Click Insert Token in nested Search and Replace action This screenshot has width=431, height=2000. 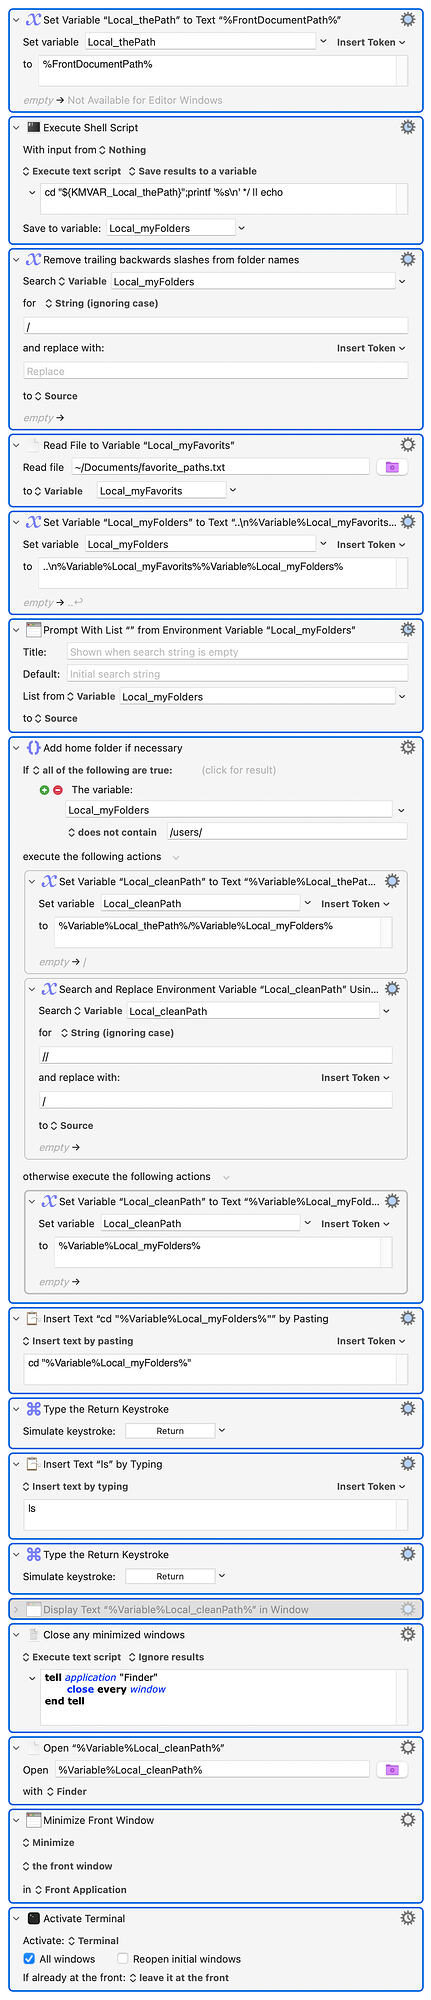pyautogui.click(x=356, y=1077)
